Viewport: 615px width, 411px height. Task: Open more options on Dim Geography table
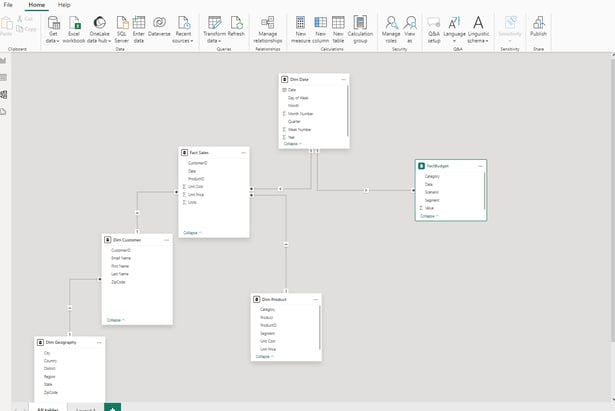99,342
